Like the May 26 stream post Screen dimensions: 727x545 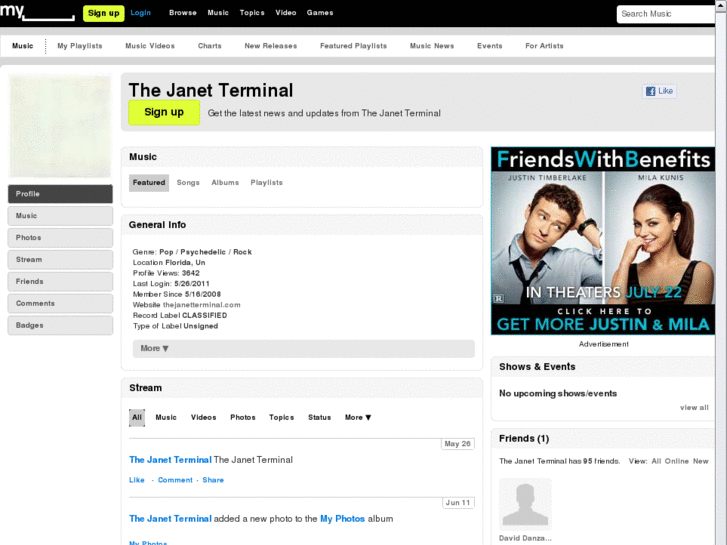coord(137,480)
